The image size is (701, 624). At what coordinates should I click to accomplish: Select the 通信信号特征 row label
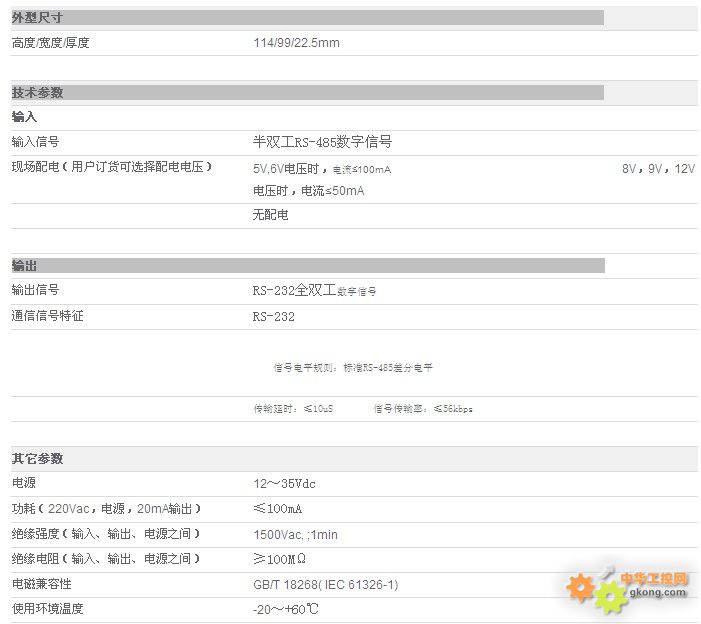coord(47,316)
